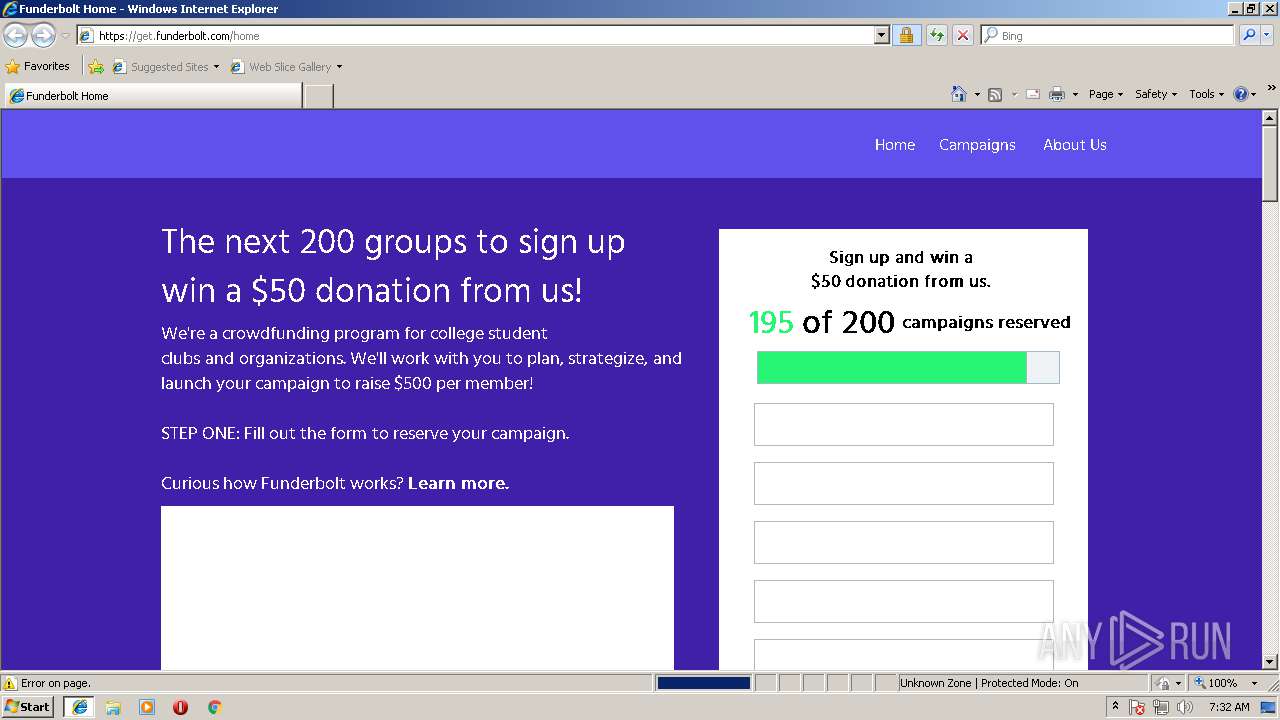1280x720 pixels.
Task: Open the Safety menu
Action: pos(1155,94)
